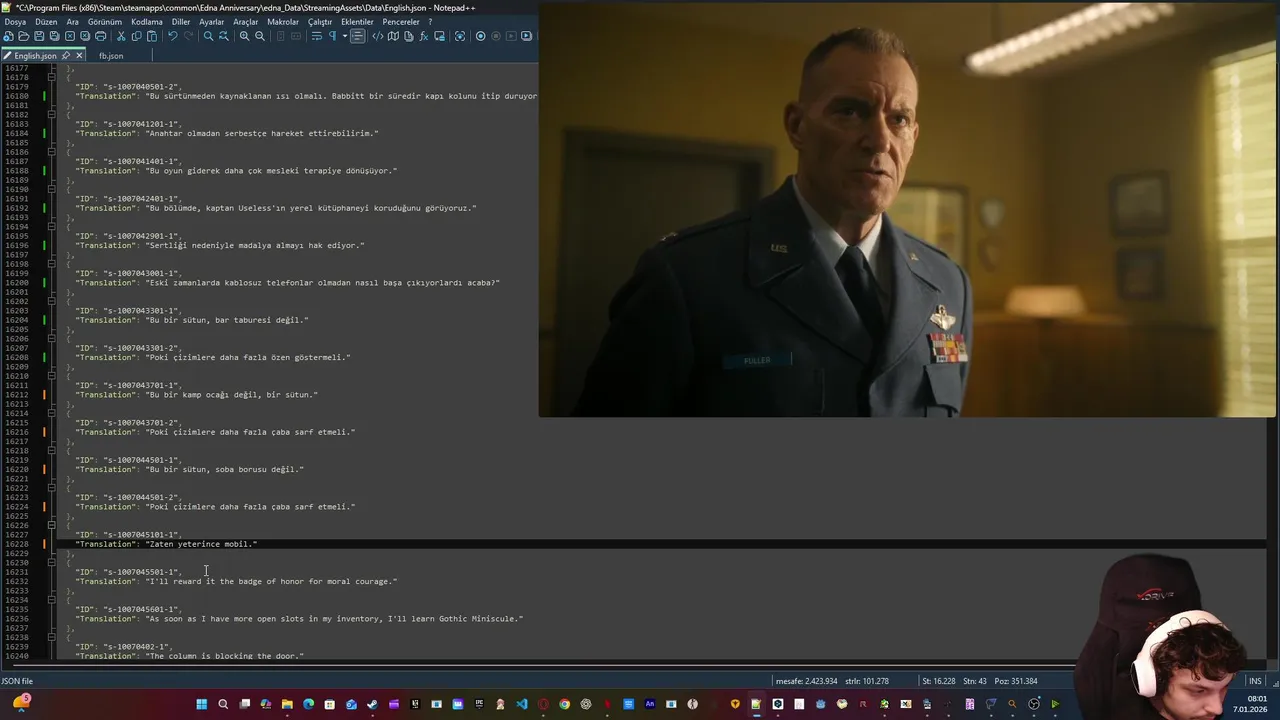This screenshot has height=720, width=1280.
Task: Cut selection with the scissors icon
Action: [121, 36]
